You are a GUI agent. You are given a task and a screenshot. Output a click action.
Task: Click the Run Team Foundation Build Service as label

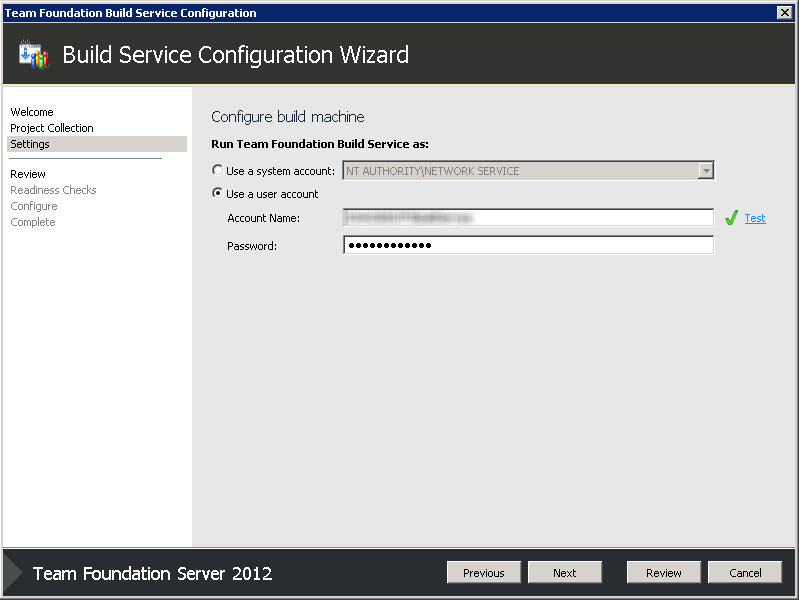click(320, 144)
